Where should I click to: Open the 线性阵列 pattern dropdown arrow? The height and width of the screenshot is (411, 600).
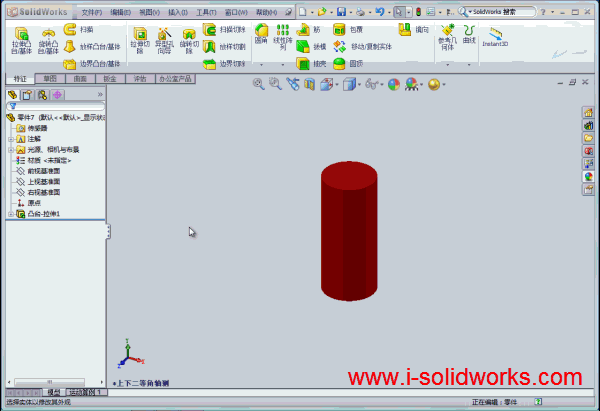click(283, 65)
